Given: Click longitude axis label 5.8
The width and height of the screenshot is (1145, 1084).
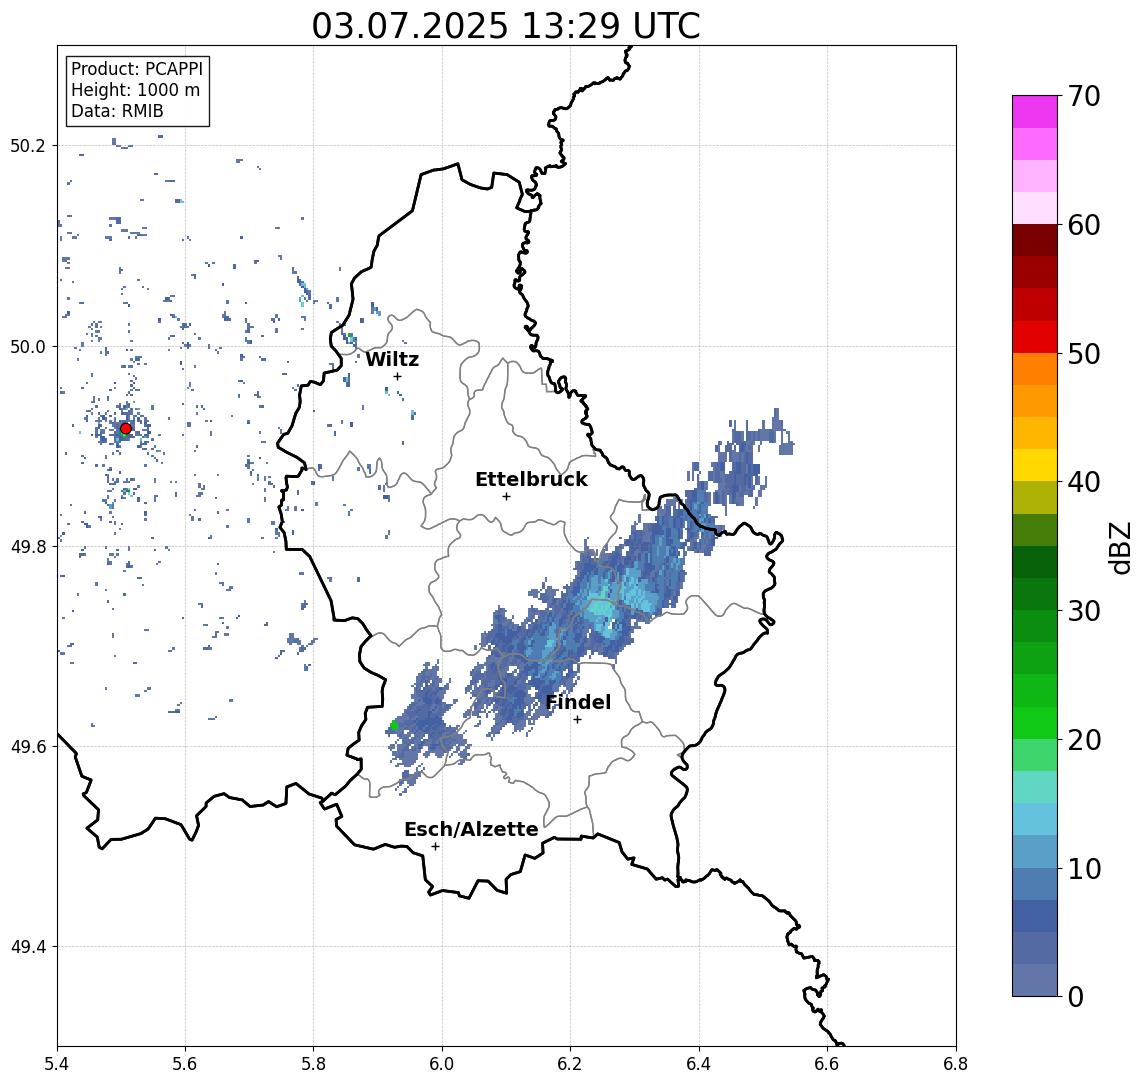Looking at the screenshot, I should point(313,1064).
